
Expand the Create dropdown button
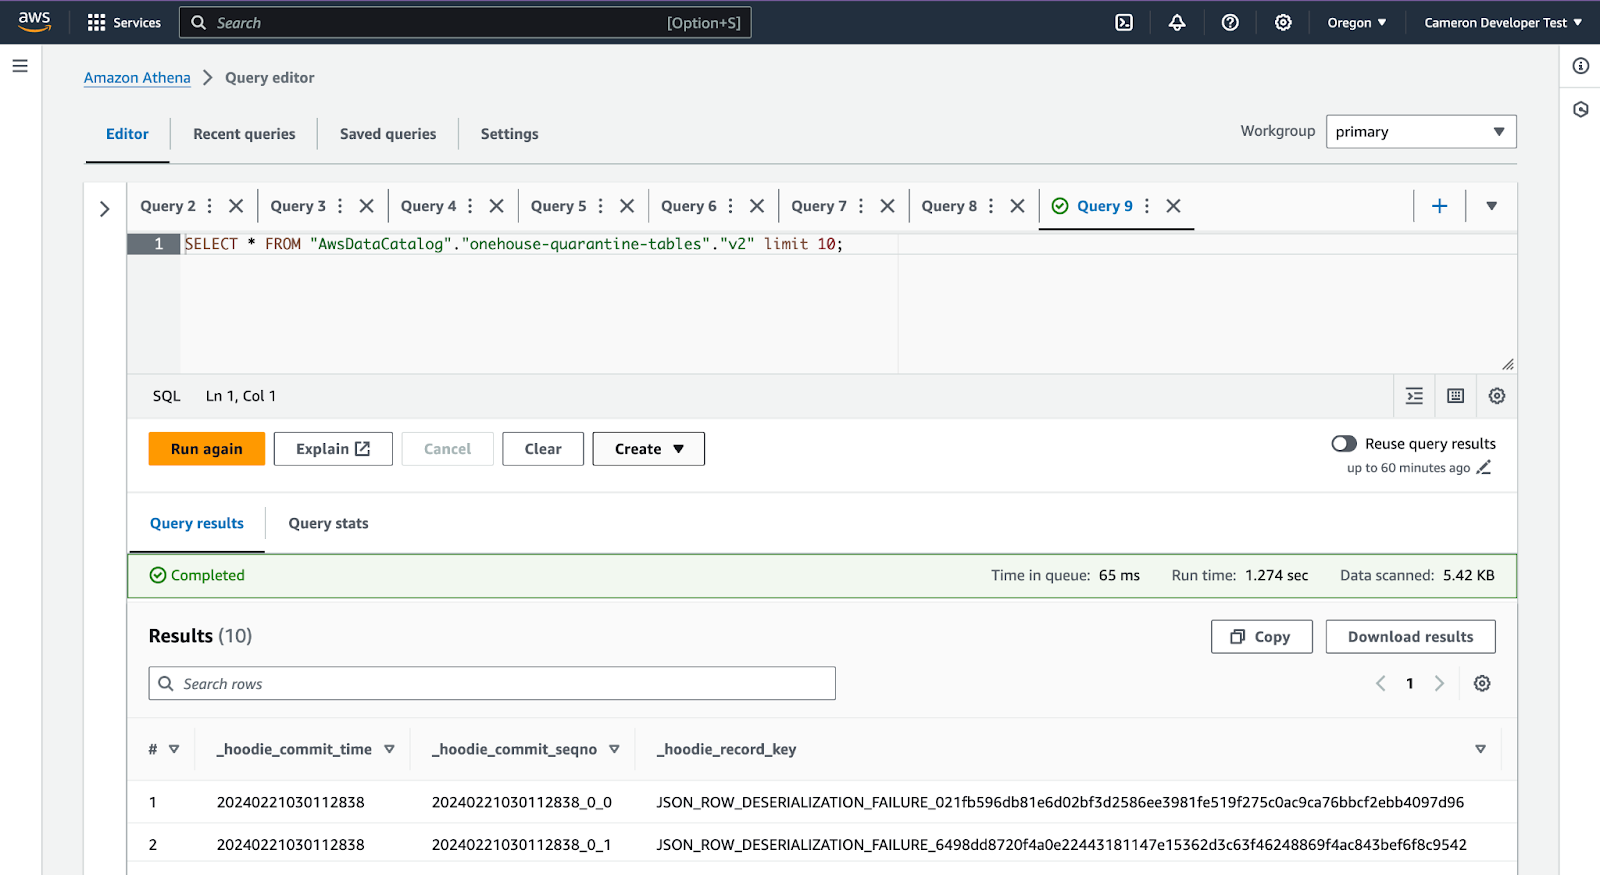click(649, 449)
